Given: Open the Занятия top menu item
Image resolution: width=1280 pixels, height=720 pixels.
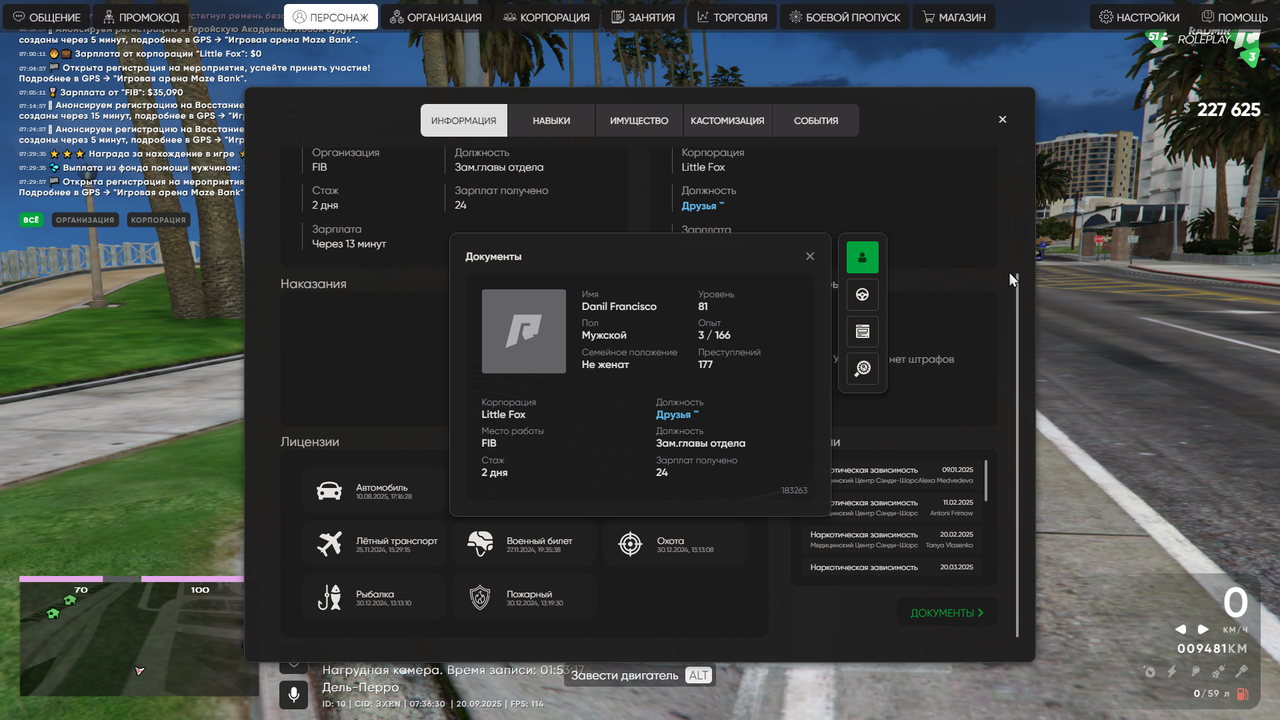Looking at the screenshot, I should (643, 17).
